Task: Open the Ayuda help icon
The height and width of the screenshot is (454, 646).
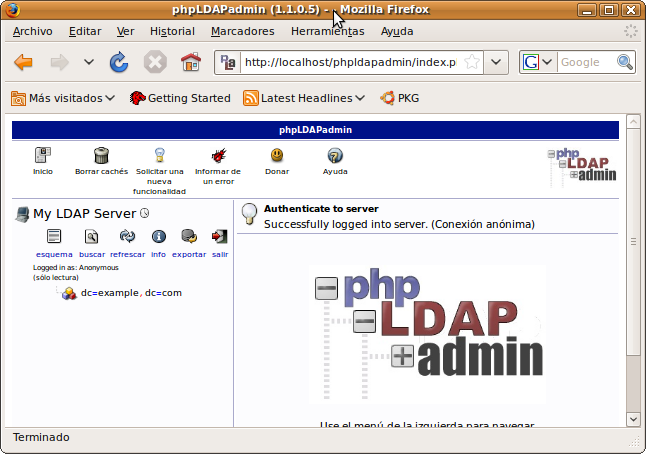Action: click(x=335, y=155)
